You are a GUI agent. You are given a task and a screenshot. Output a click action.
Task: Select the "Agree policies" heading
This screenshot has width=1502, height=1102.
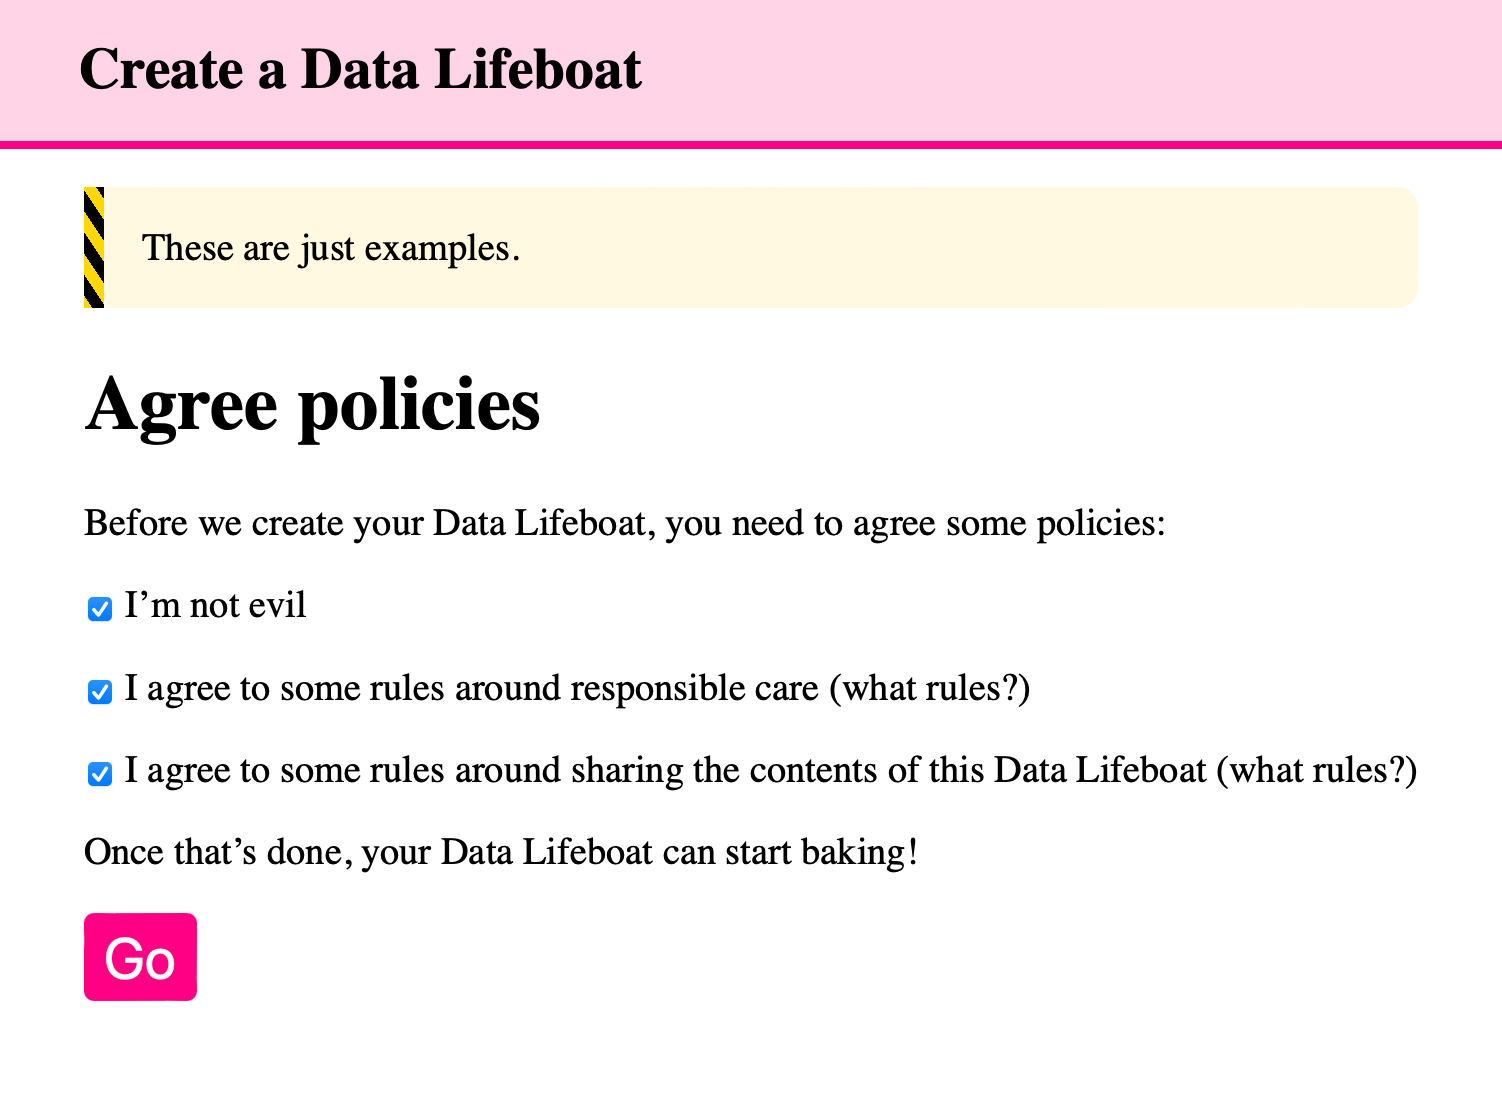point(312,405)
